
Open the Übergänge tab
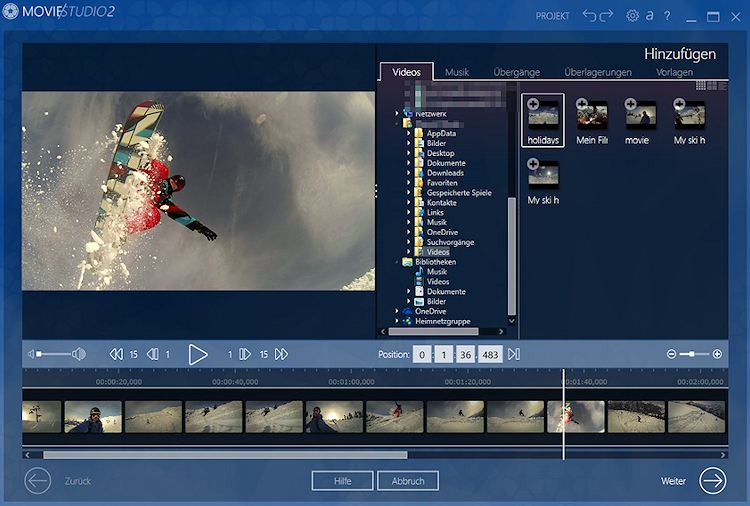(x=516, y=72)
